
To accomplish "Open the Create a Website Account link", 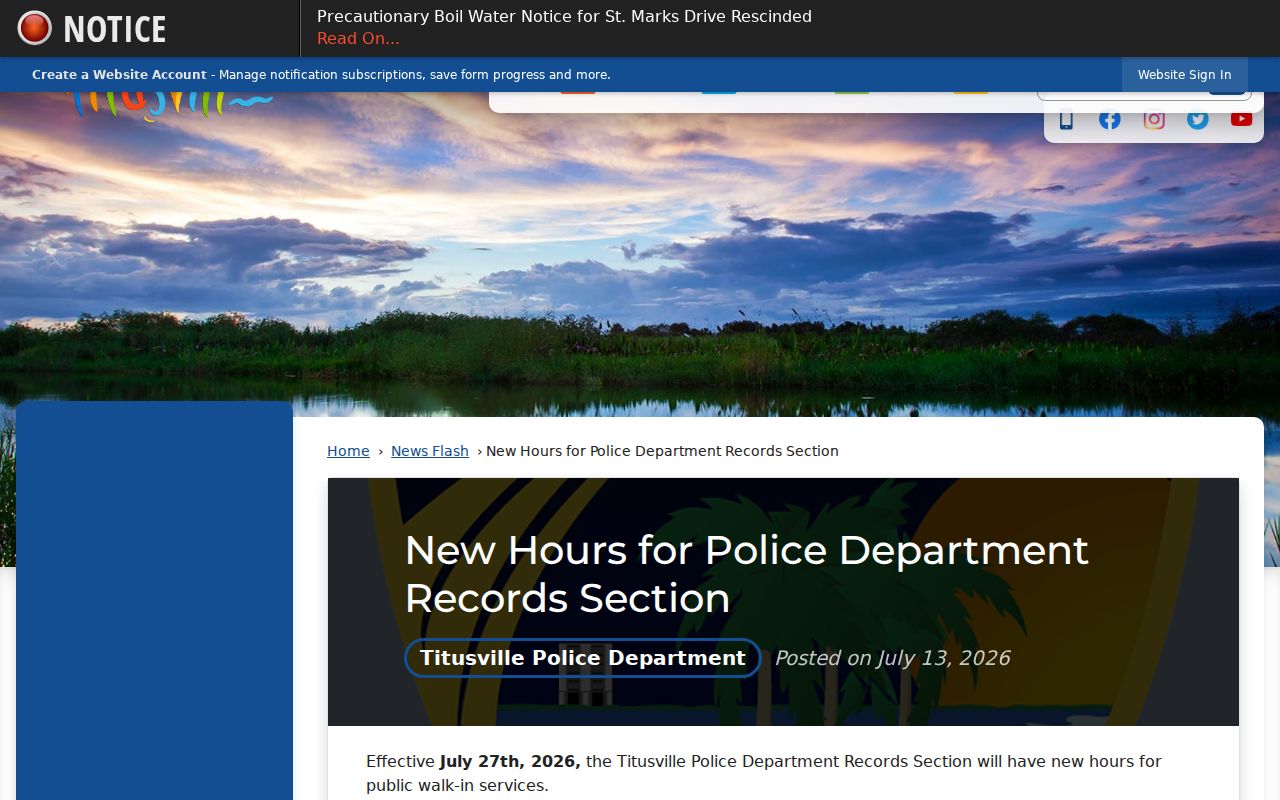I will [119, 75].
